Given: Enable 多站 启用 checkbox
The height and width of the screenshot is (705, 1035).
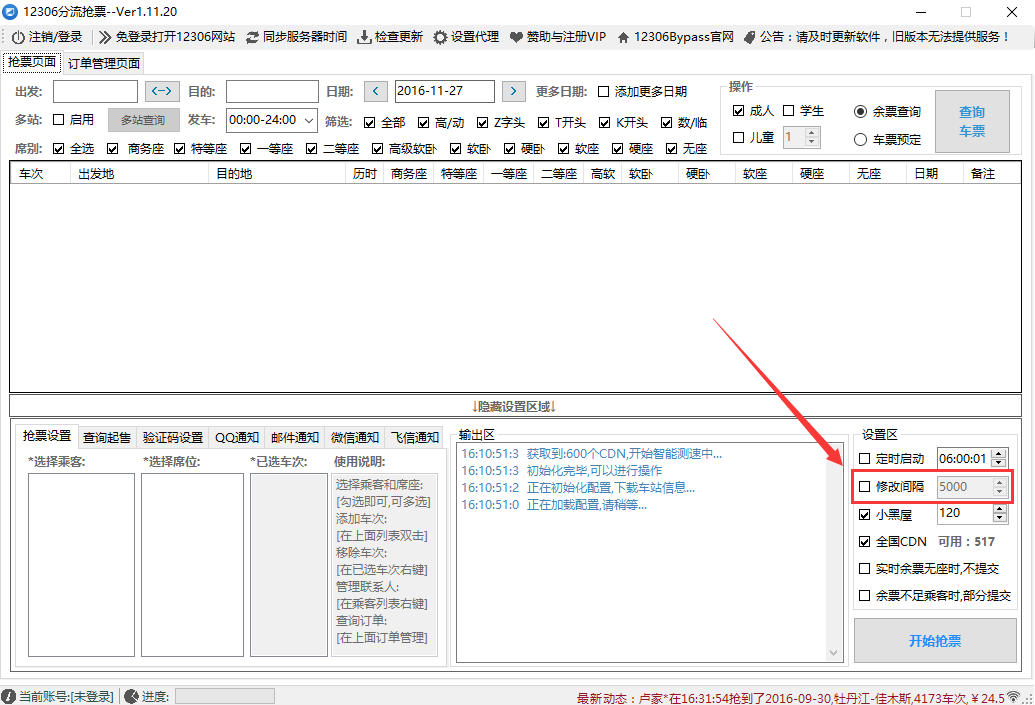Looking at the screenshot, I should 58,119.
